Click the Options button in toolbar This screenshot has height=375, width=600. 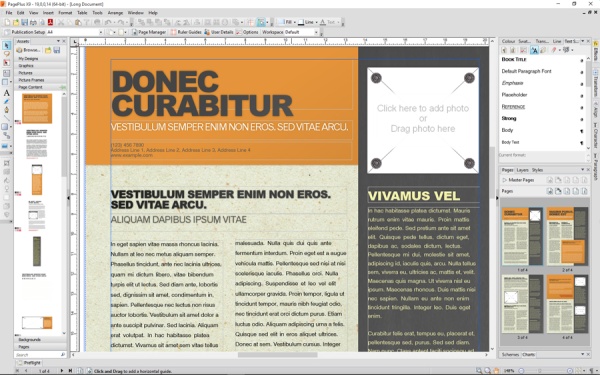pos(248,32)
